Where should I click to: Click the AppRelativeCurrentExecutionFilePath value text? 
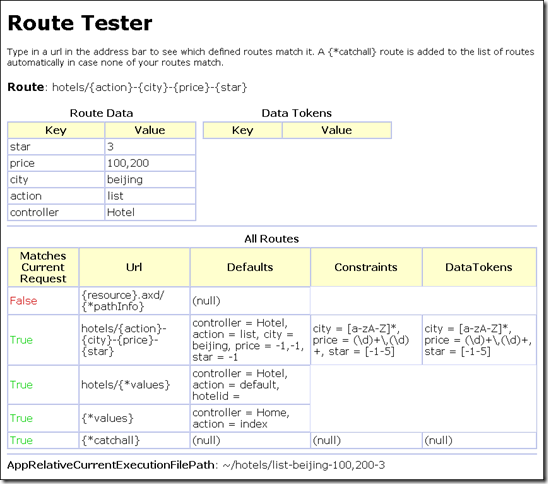click(x=303, y=465)
